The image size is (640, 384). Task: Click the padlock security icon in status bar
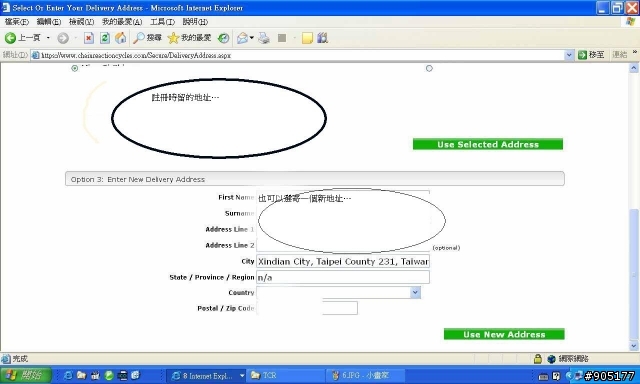(538, 359)
